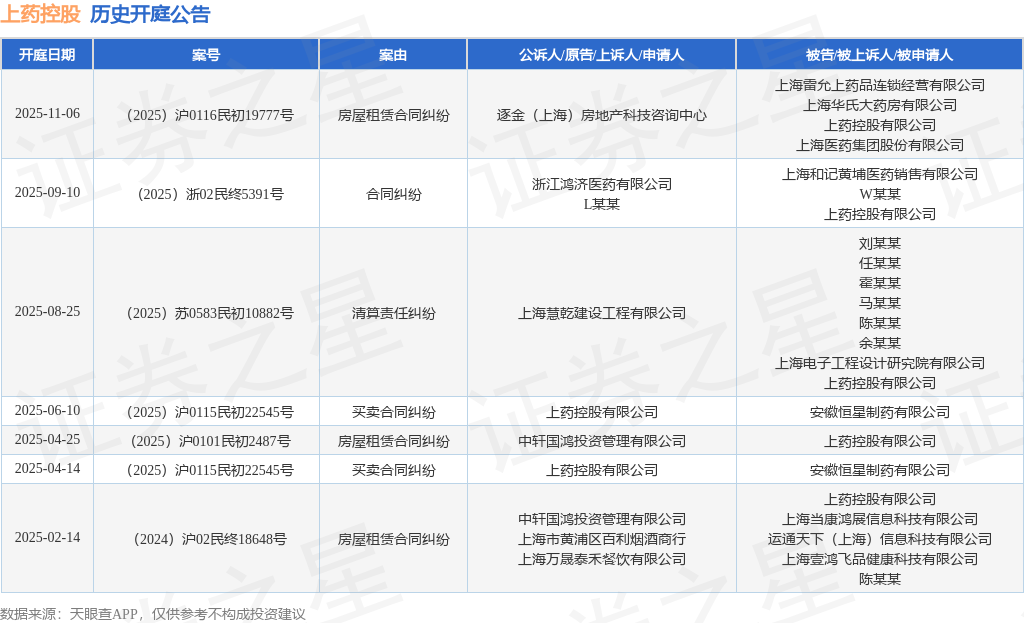Click defendant 刘某某

pyautogui.click(x=880, y=244)
